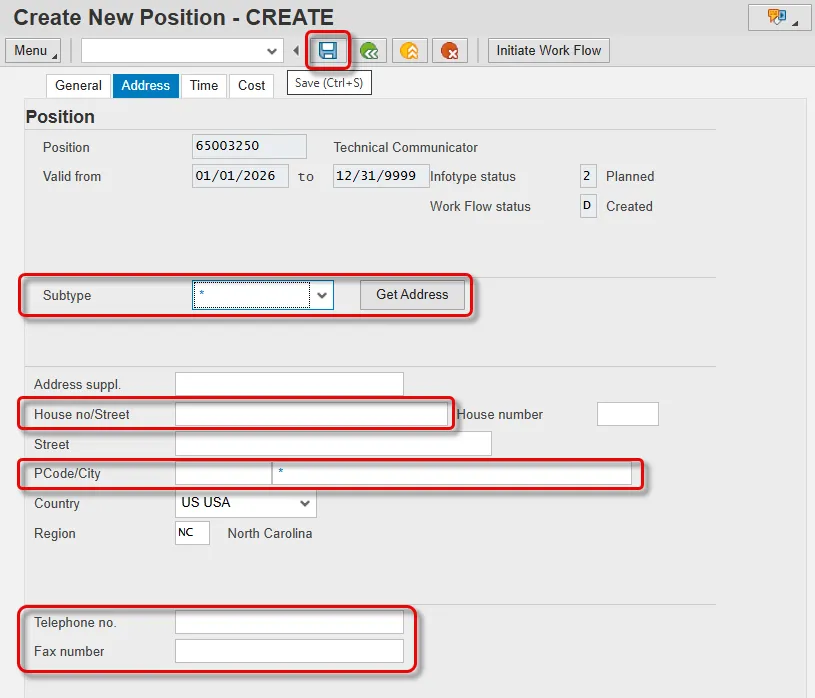The height and width of the screenshot is (698, 815).
Task: Open the Menu button dropdown
Action: point(33,51)
